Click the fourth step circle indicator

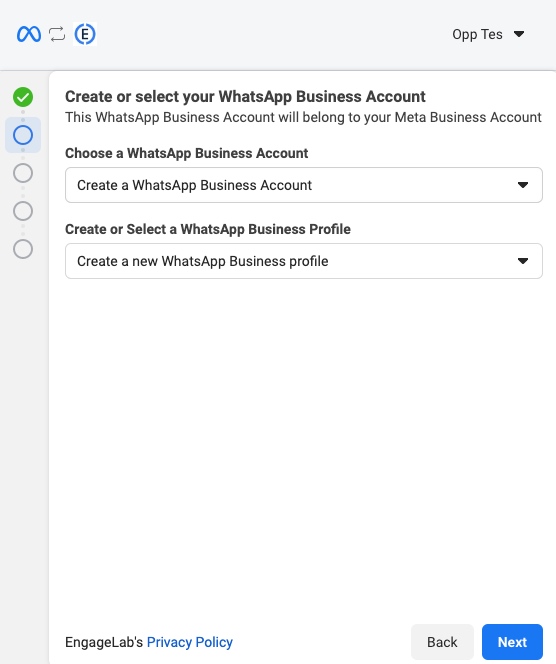[23, 211]
